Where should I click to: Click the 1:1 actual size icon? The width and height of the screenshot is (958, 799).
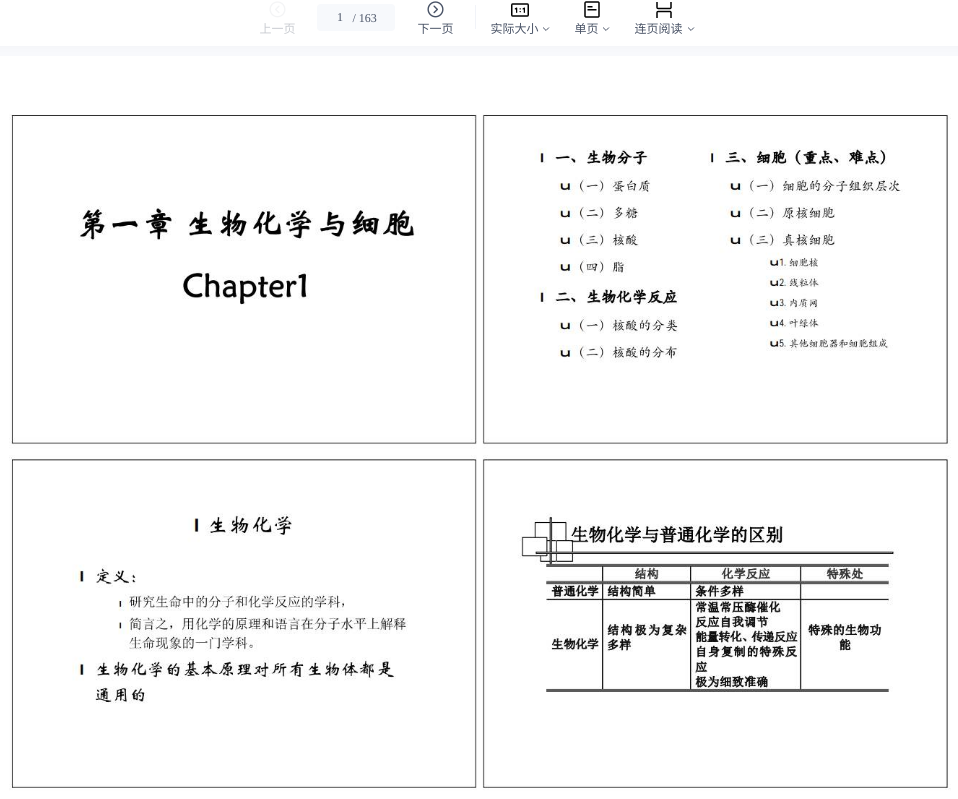519,10
